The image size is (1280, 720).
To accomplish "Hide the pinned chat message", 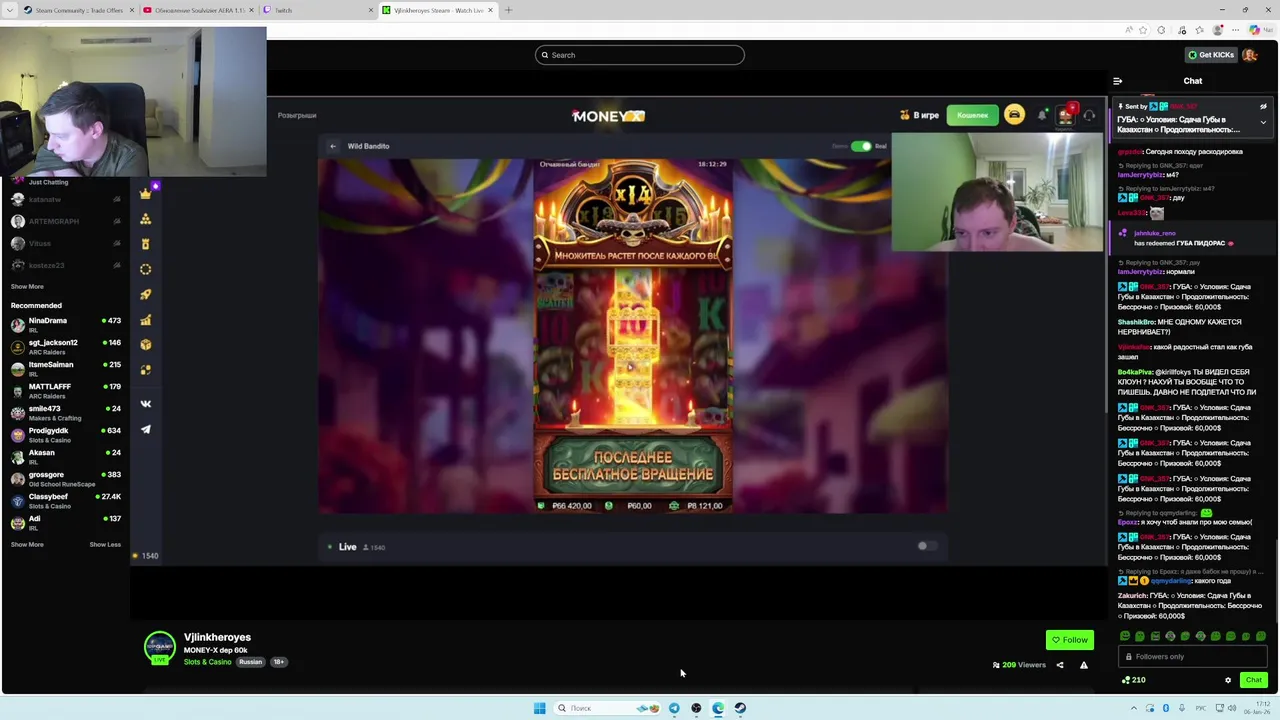I will coord(1263,106).
